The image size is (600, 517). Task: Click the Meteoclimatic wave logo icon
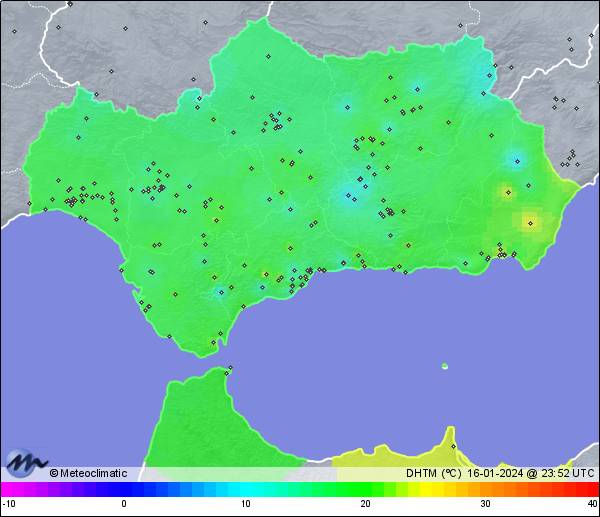(x=25, y=462)
